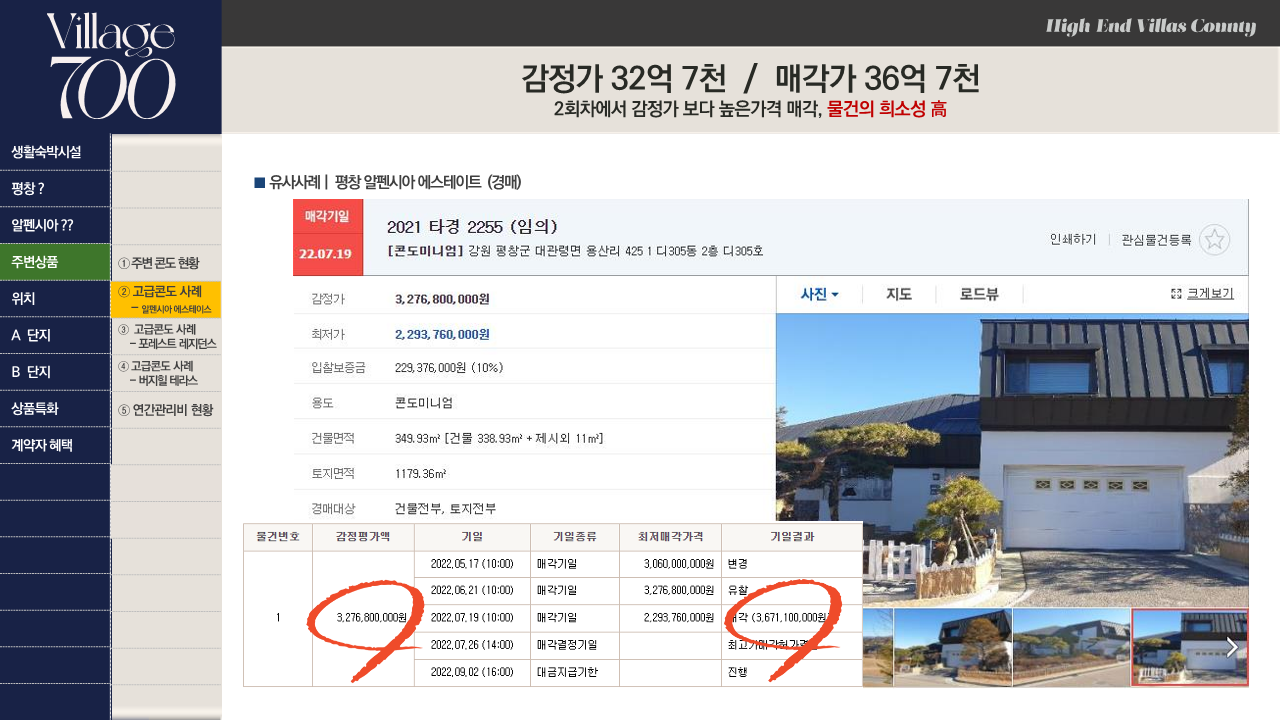Select submenu ① 주변 콘도 현황
The height and width of the screenshot is (720, 1280).
tap(165, 263)
